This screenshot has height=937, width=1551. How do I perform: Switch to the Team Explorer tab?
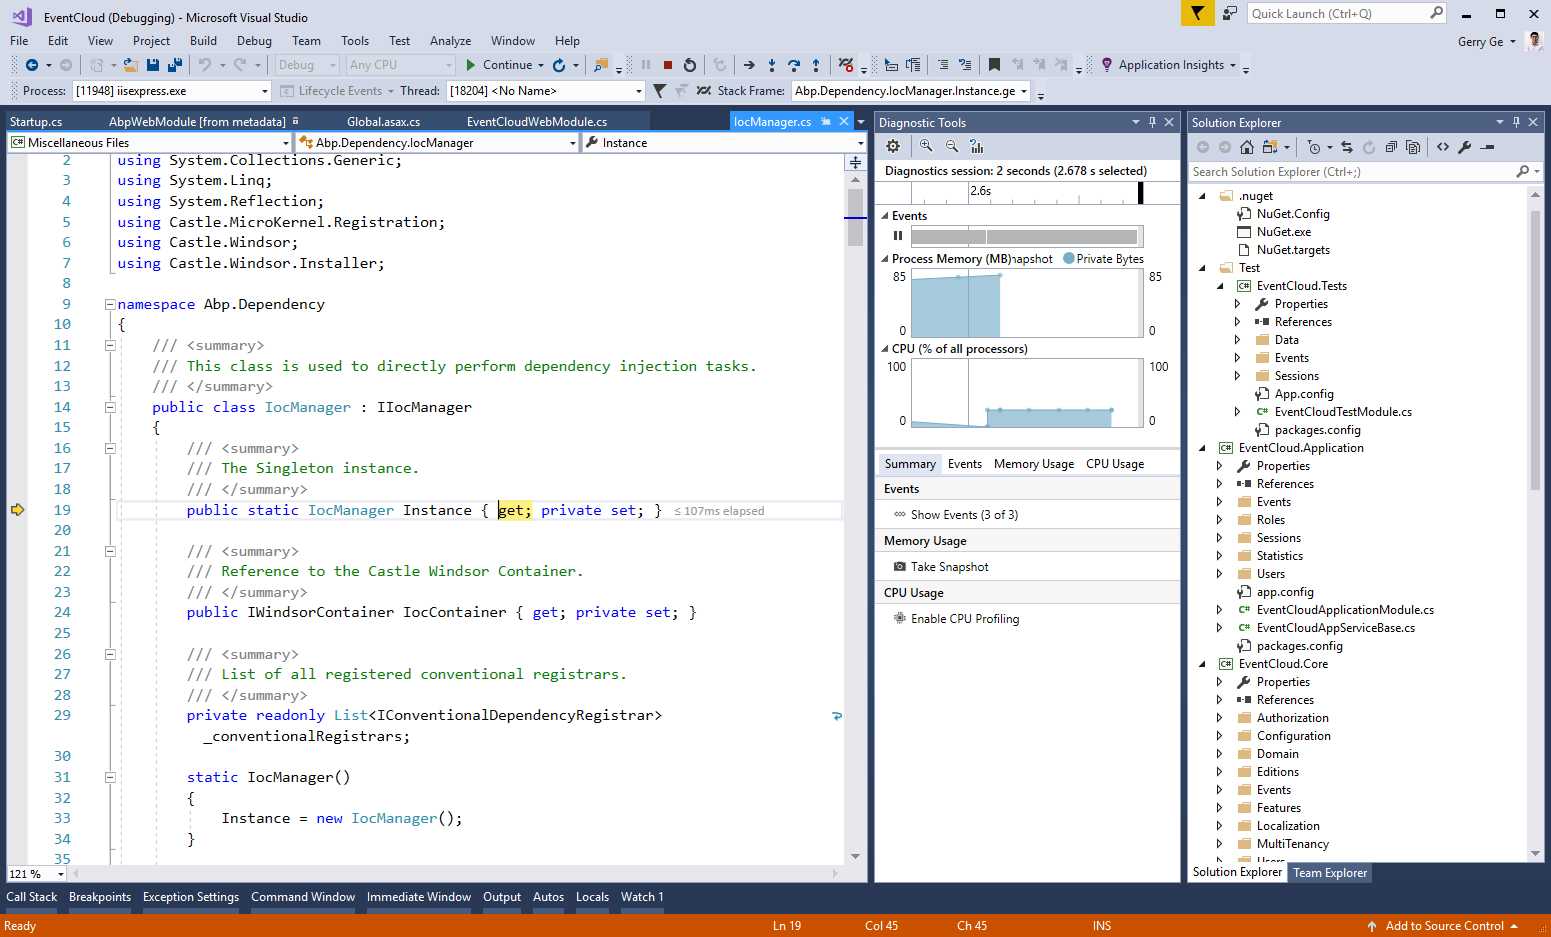point(1329,873)
